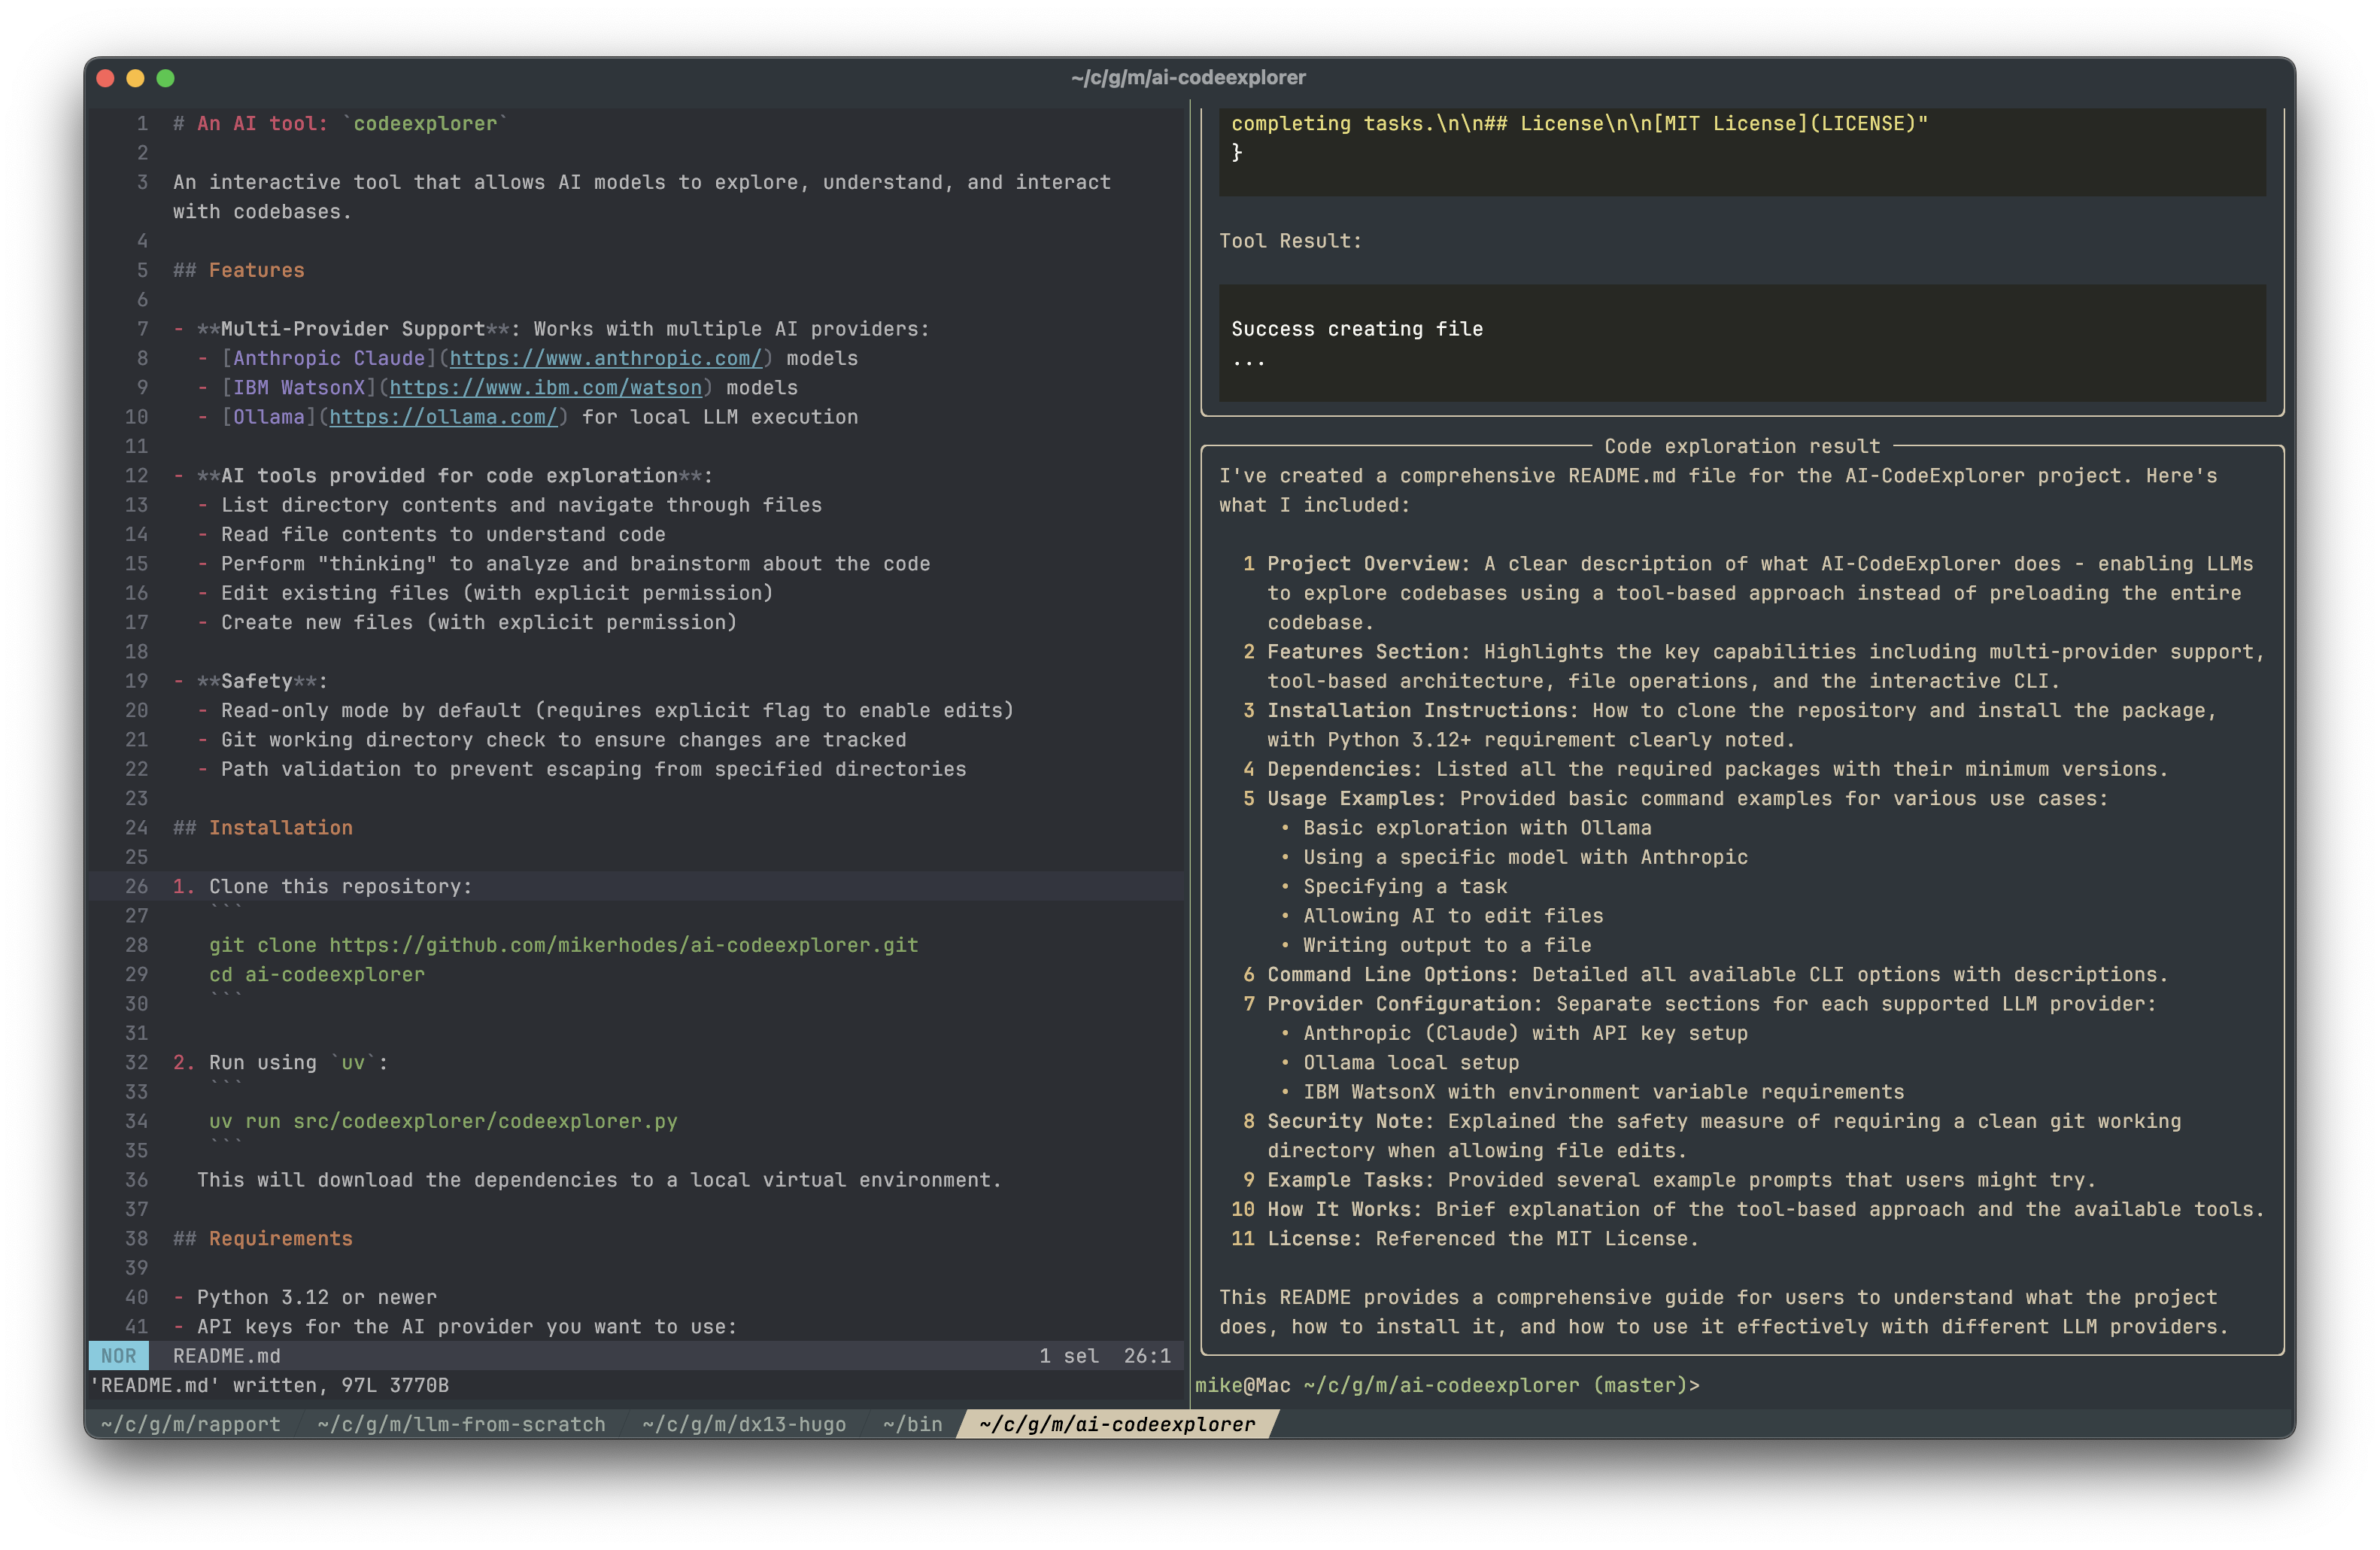Click 'This will download the dependencies' line
Viewport: 2380px width, 1550px height.
coord(599,1180)
